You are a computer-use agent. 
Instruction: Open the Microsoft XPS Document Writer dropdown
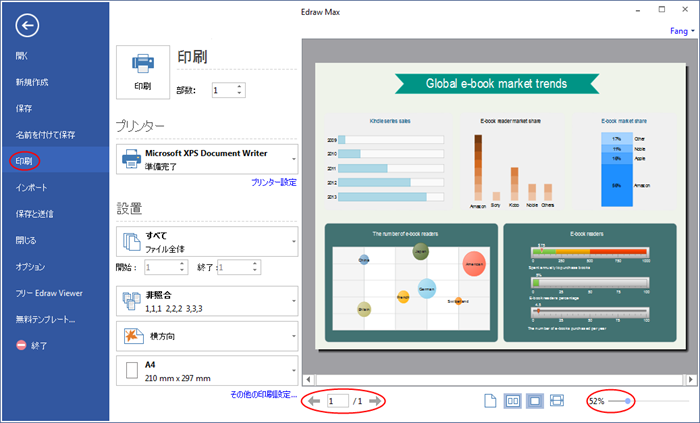click(x=207, y=159)
